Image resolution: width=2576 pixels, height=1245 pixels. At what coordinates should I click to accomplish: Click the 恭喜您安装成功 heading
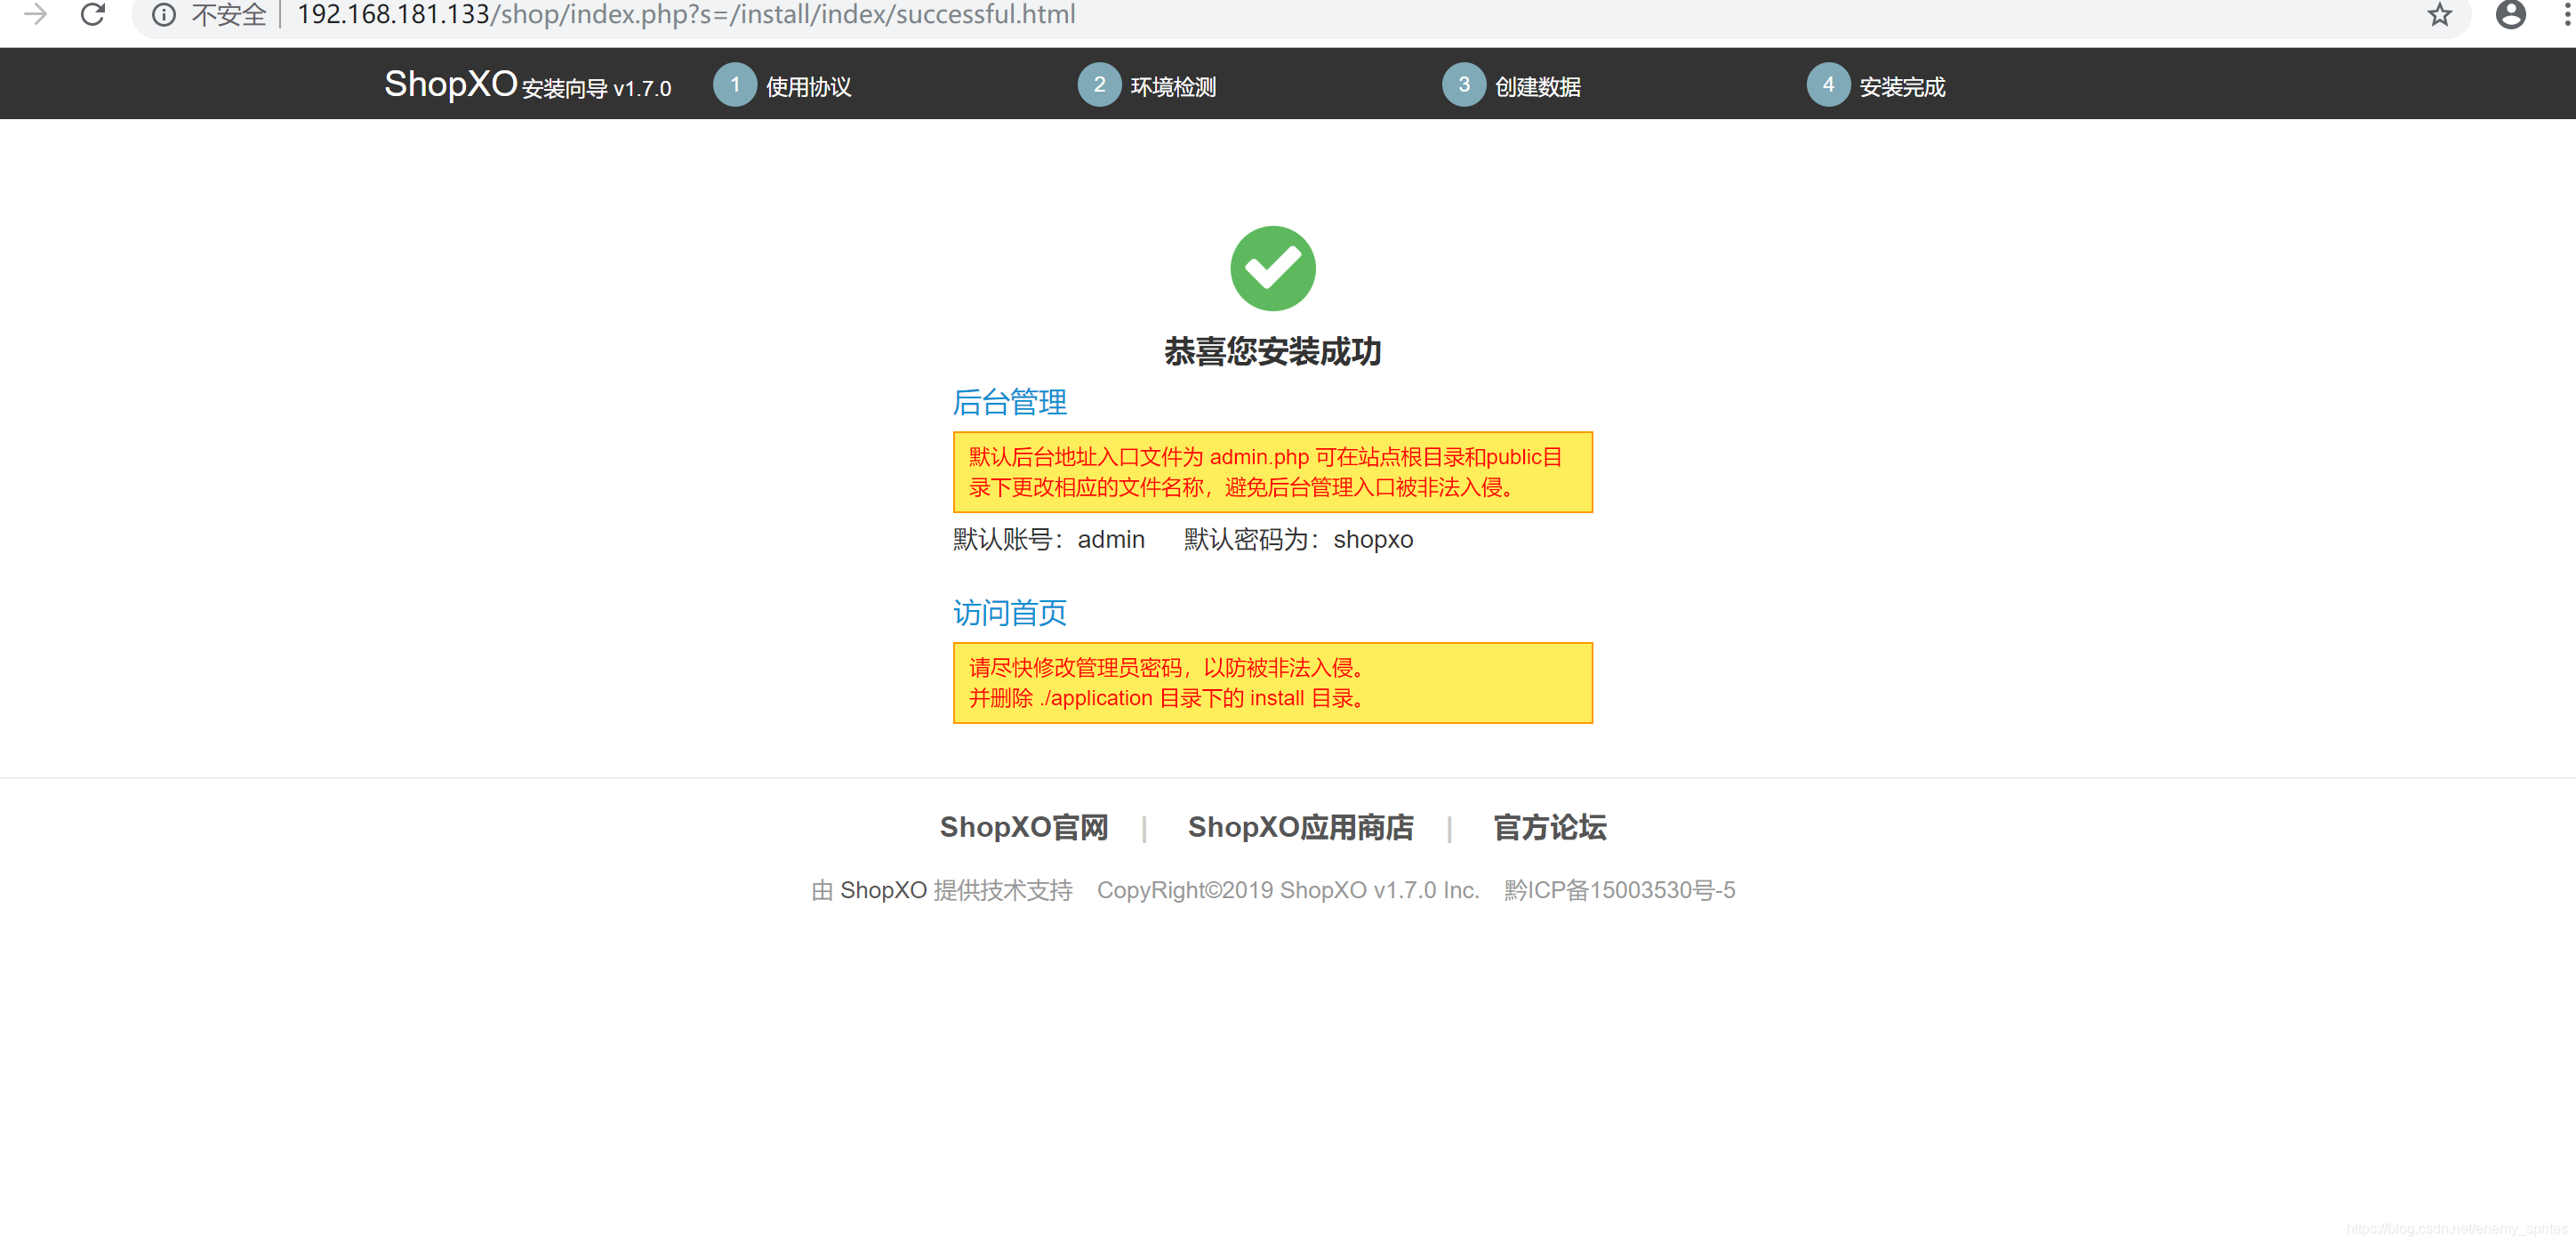coord(1272,351)
